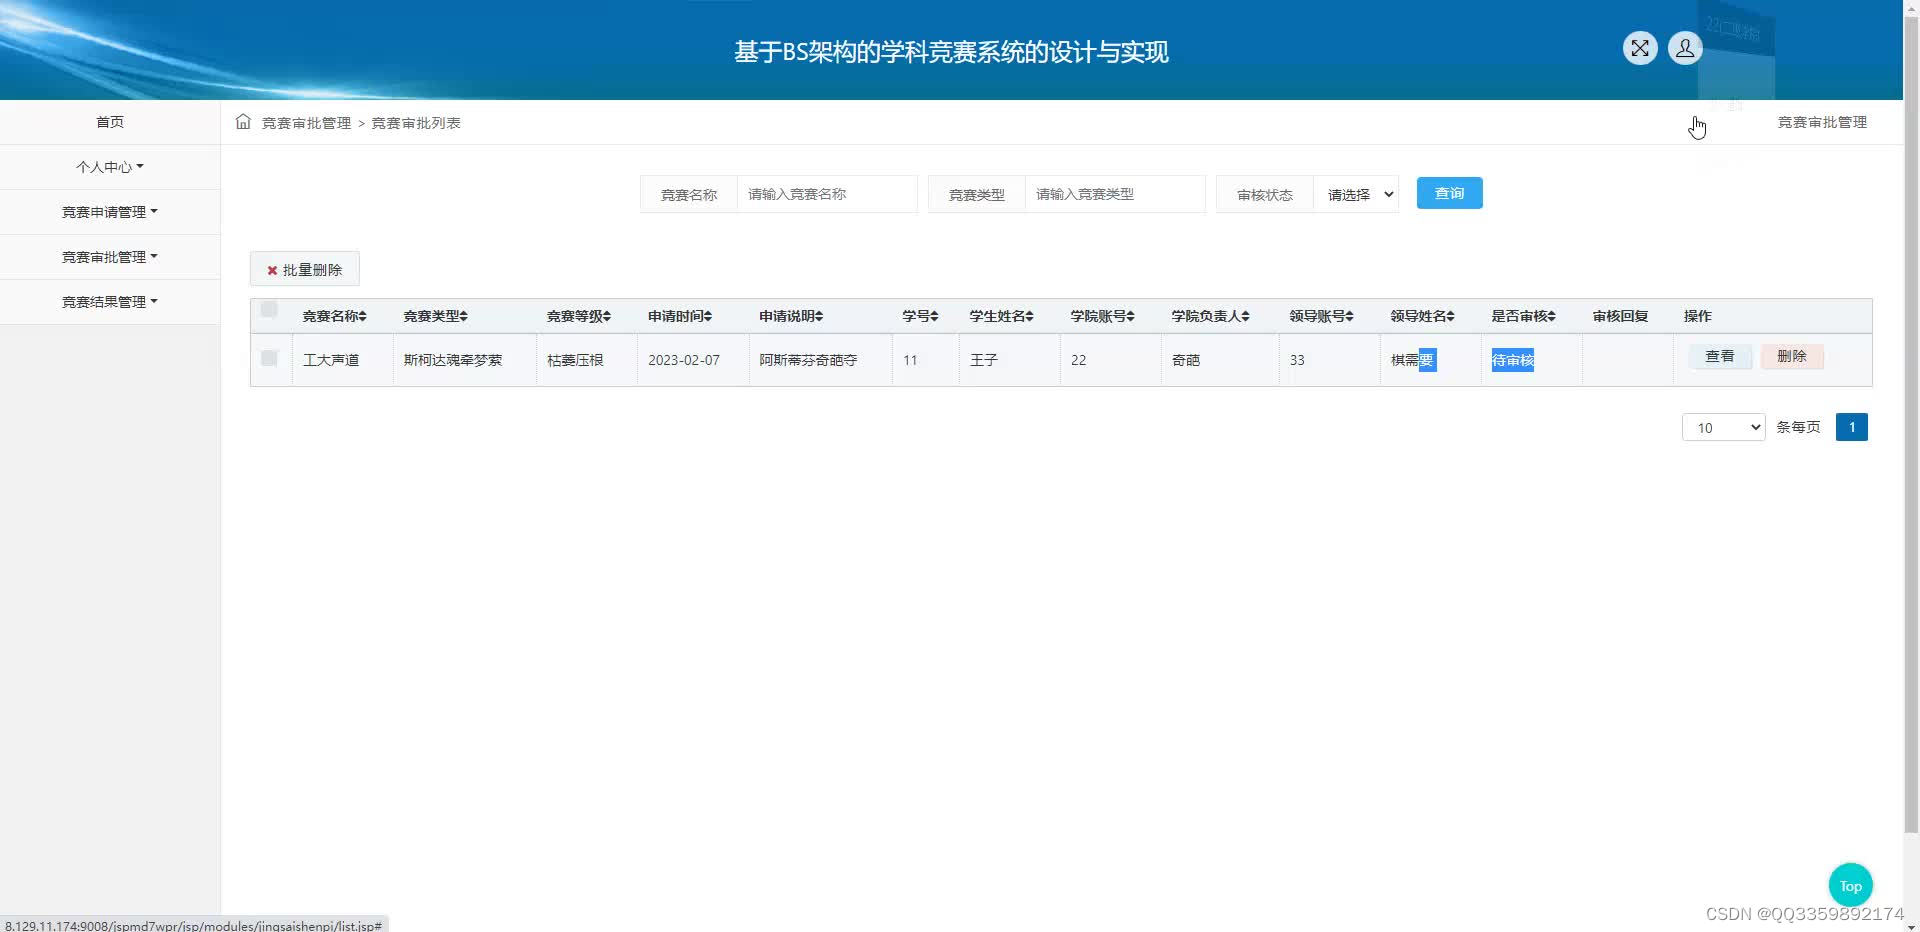Toggle select-all checkbox in table header
The width and height of the screenshot is (1920, 932).
(x=269, y=310)
